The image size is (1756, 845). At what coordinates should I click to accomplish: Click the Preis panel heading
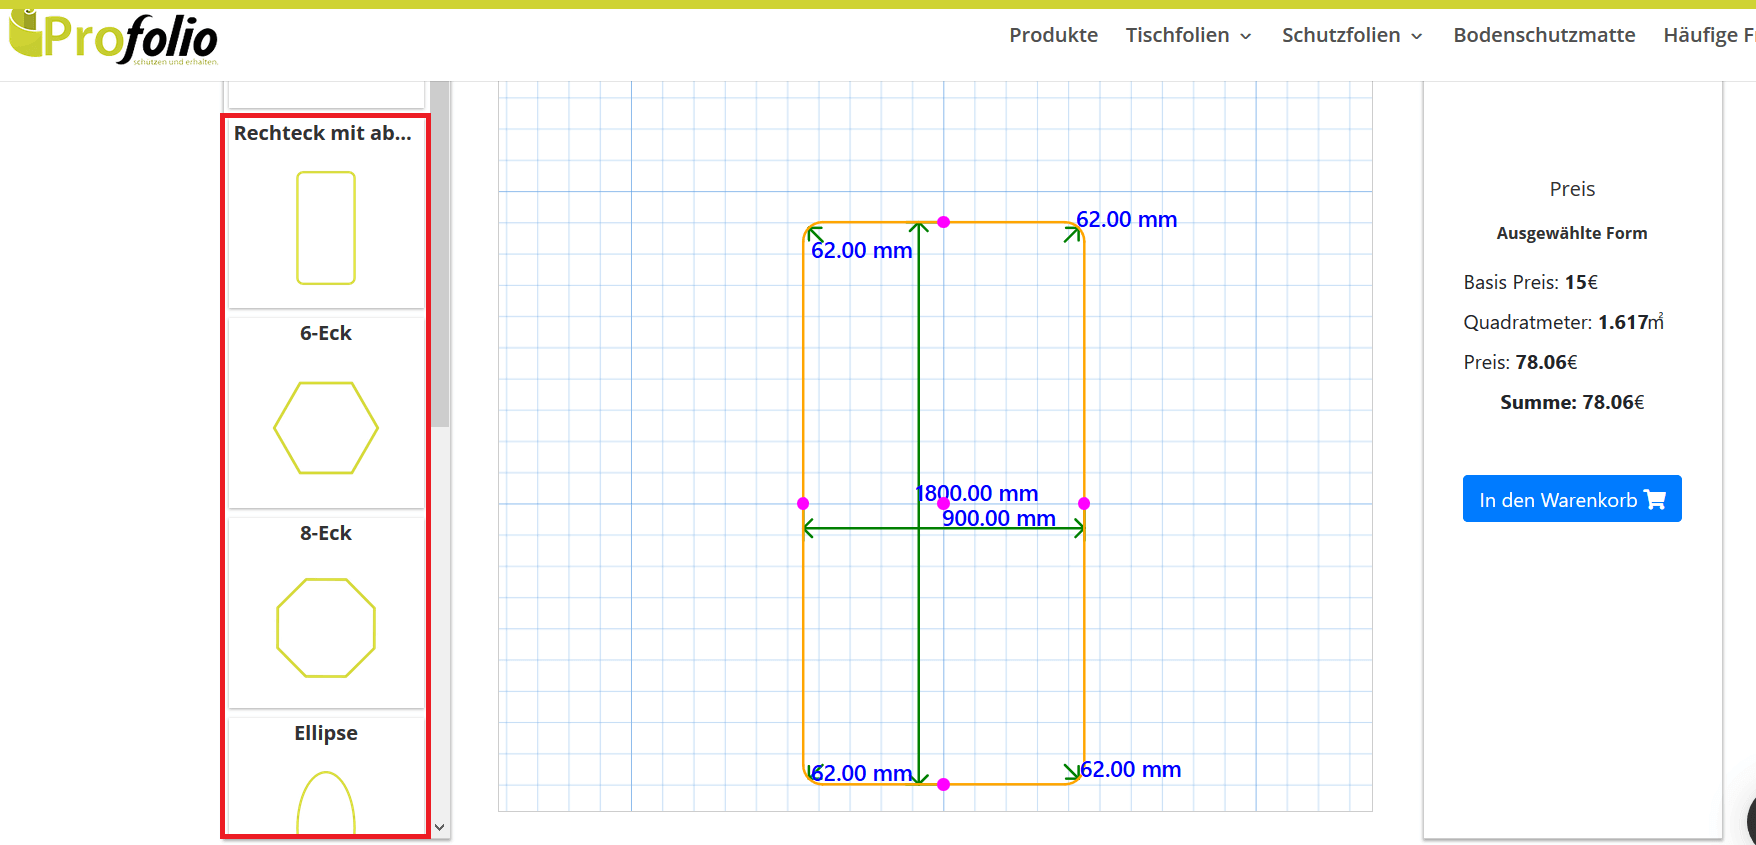click(x=1572, y=189)
